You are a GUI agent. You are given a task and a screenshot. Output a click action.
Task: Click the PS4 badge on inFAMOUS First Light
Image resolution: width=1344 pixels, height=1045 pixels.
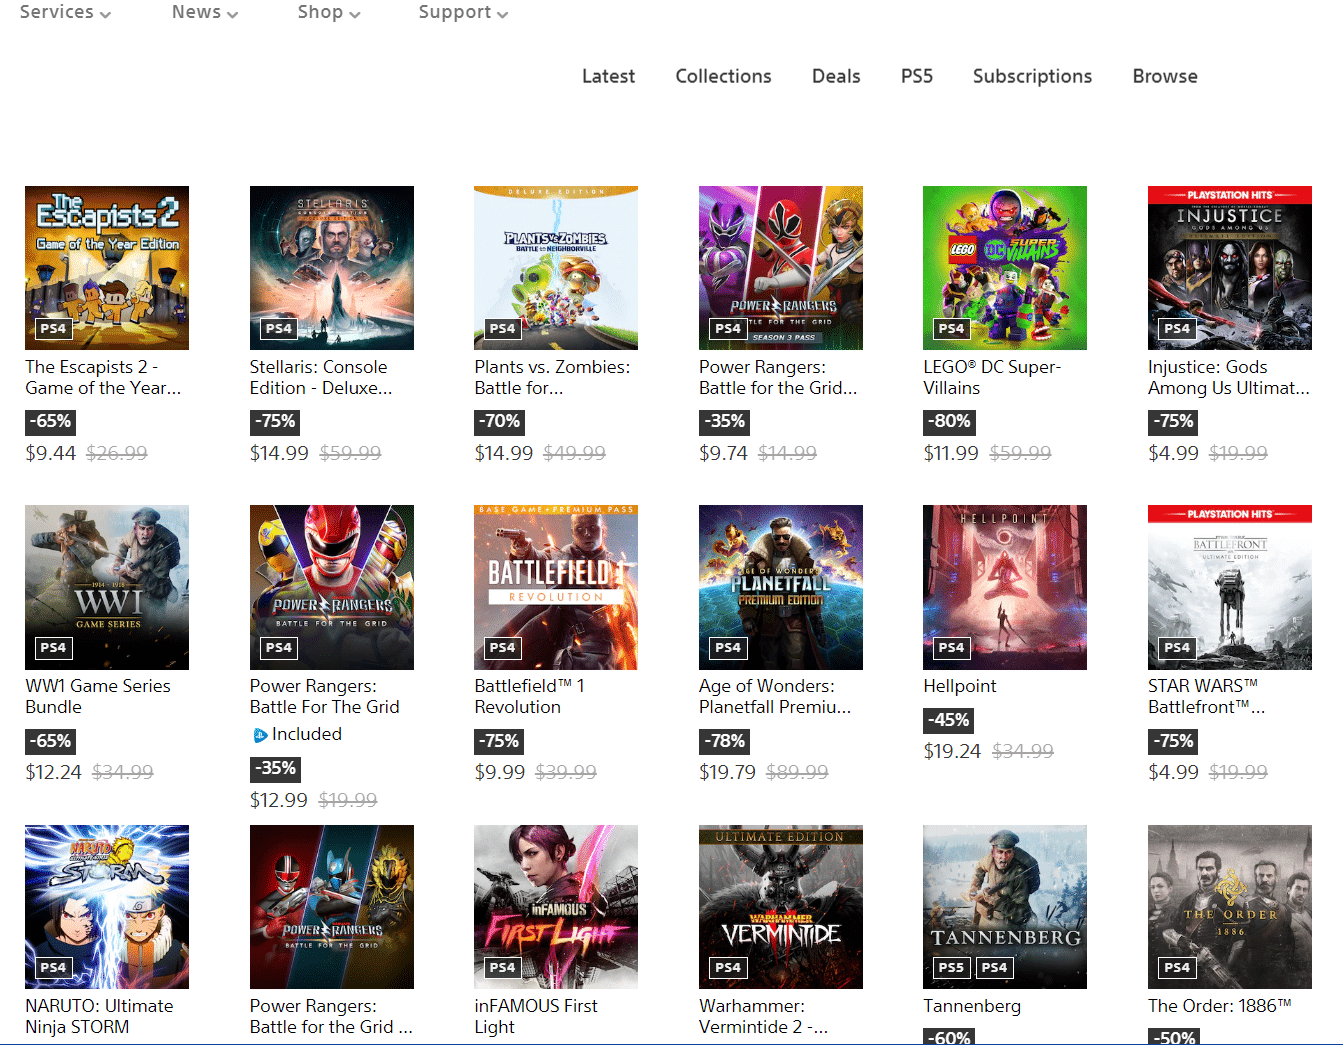[502, 967]
